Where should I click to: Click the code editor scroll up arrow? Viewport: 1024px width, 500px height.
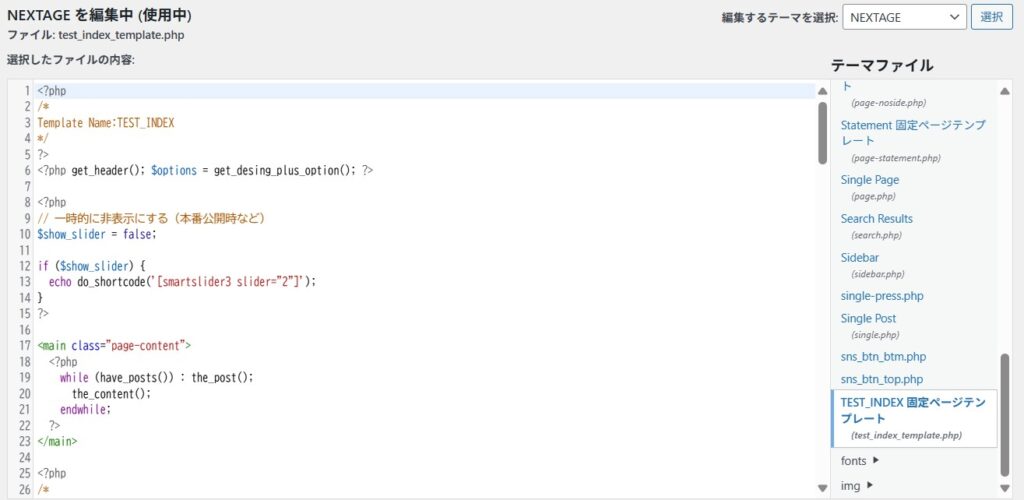pyautogui.click(x=822, y=91)
